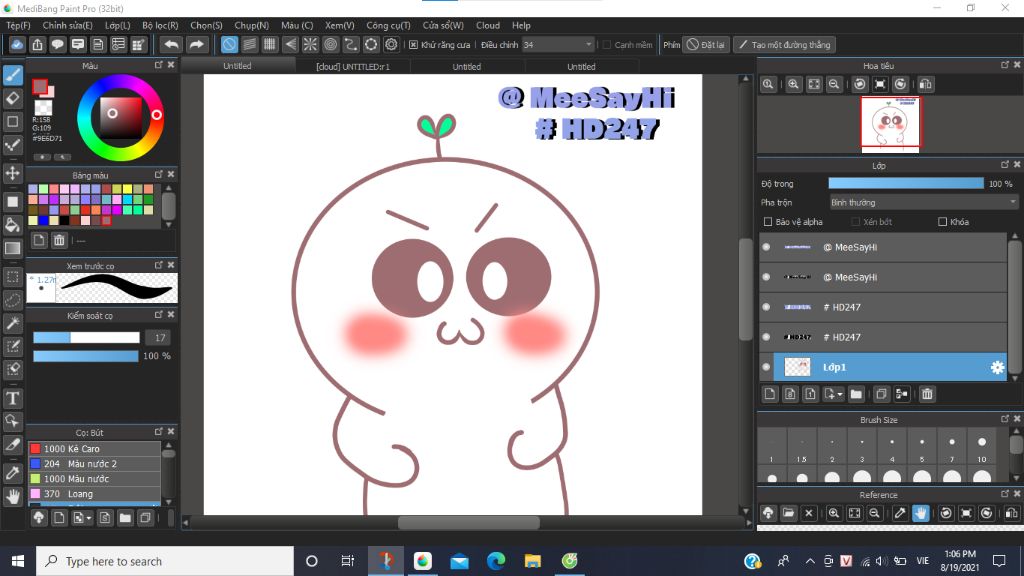Enable the Khóa layer lock checkbox
This screenshot has height=576, width=1024.
942,222
